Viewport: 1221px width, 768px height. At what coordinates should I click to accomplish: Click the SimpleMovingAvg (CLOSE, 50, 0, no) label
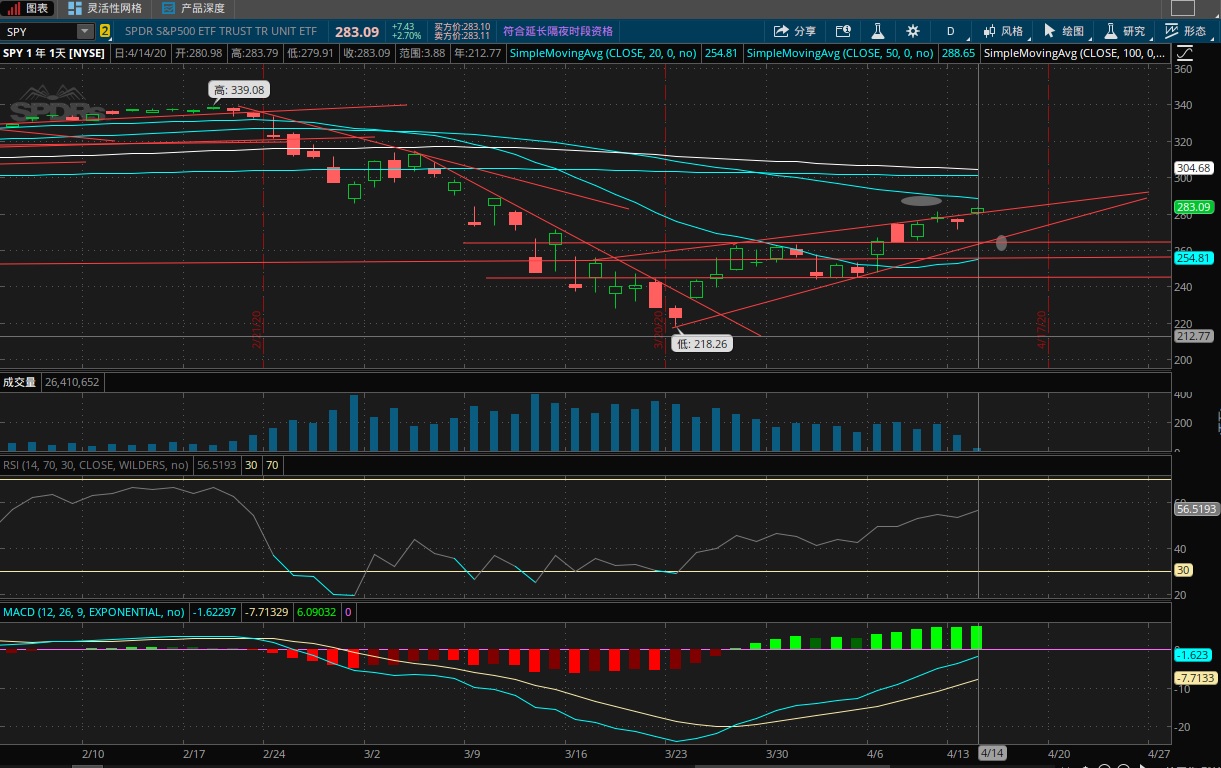click(842, 53)
